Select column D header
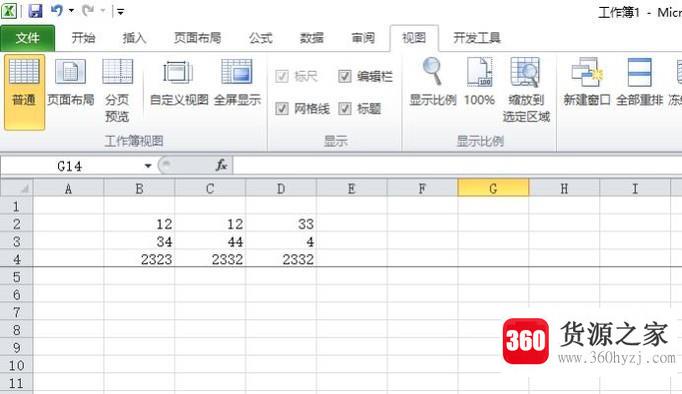682x394 pixels. point(281,188)
